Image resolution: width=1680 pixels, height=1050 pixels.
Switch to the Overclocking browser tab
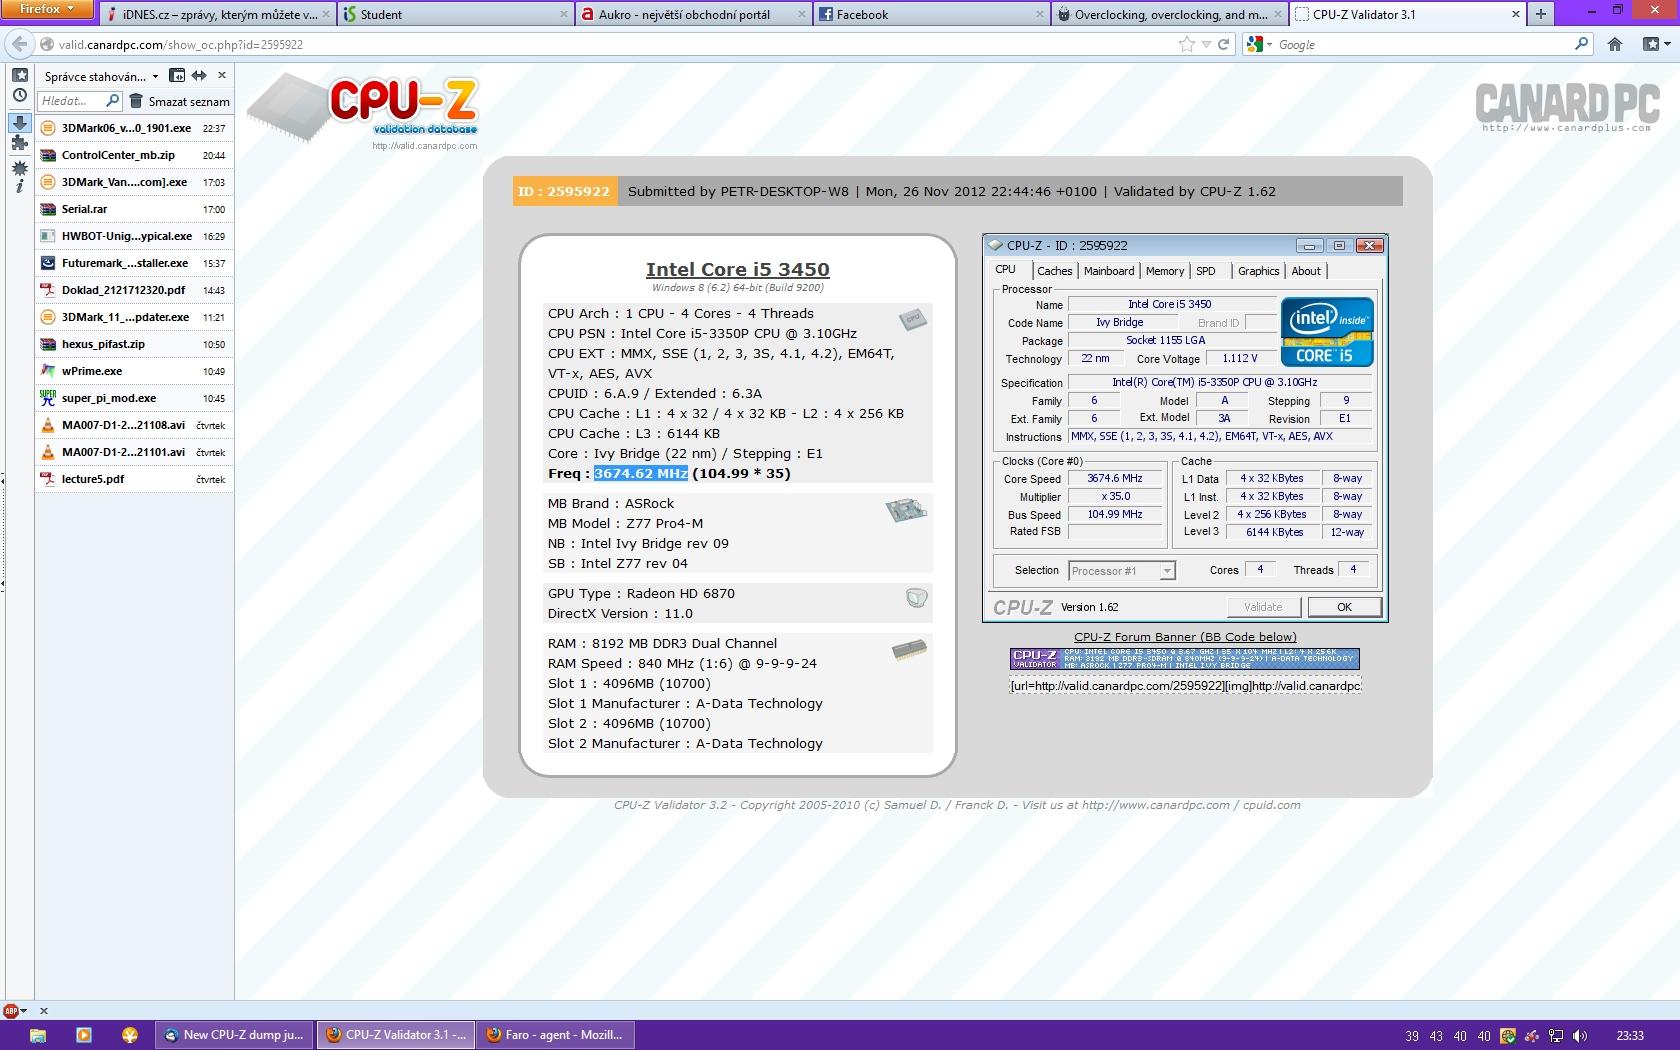coord(1170,14)
